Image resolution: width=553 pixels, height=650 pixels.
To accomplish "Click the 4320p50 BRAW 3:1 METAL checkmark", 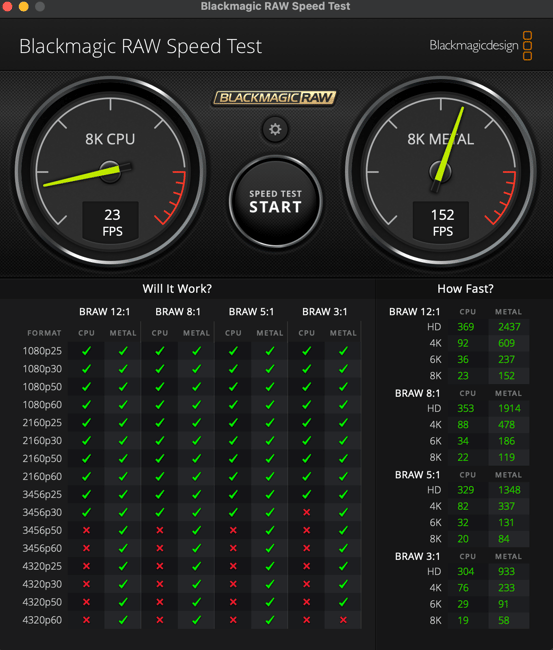I will click(x=343, y=602).
